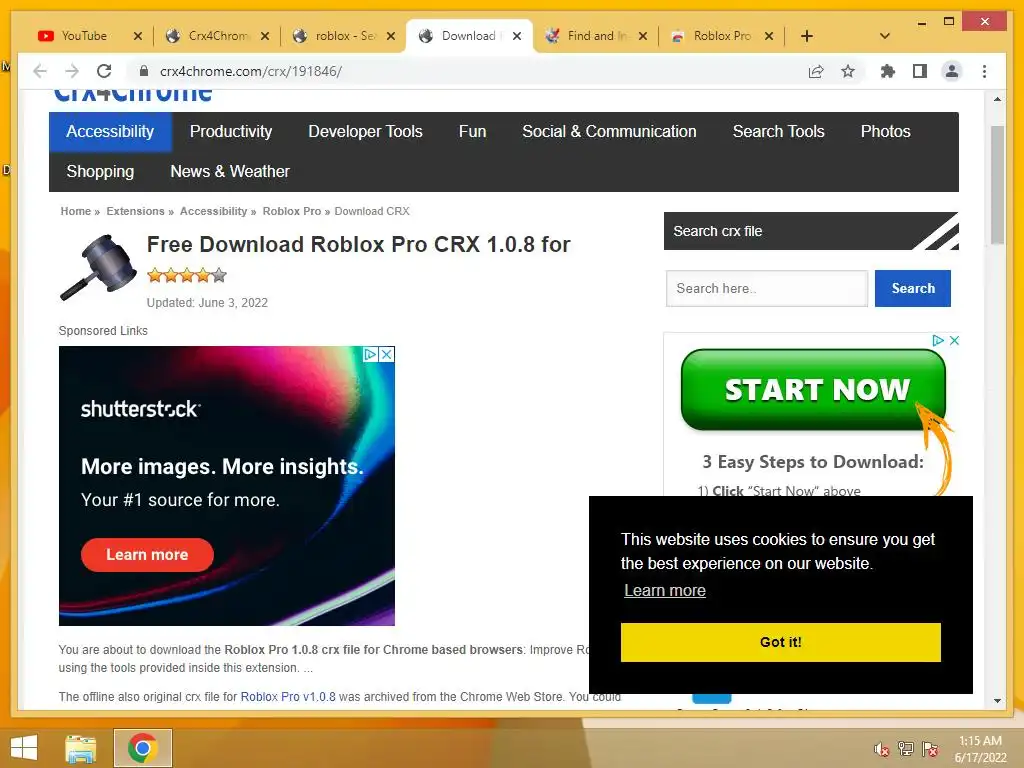Open the Accessibility category

[x=110, y=131]
